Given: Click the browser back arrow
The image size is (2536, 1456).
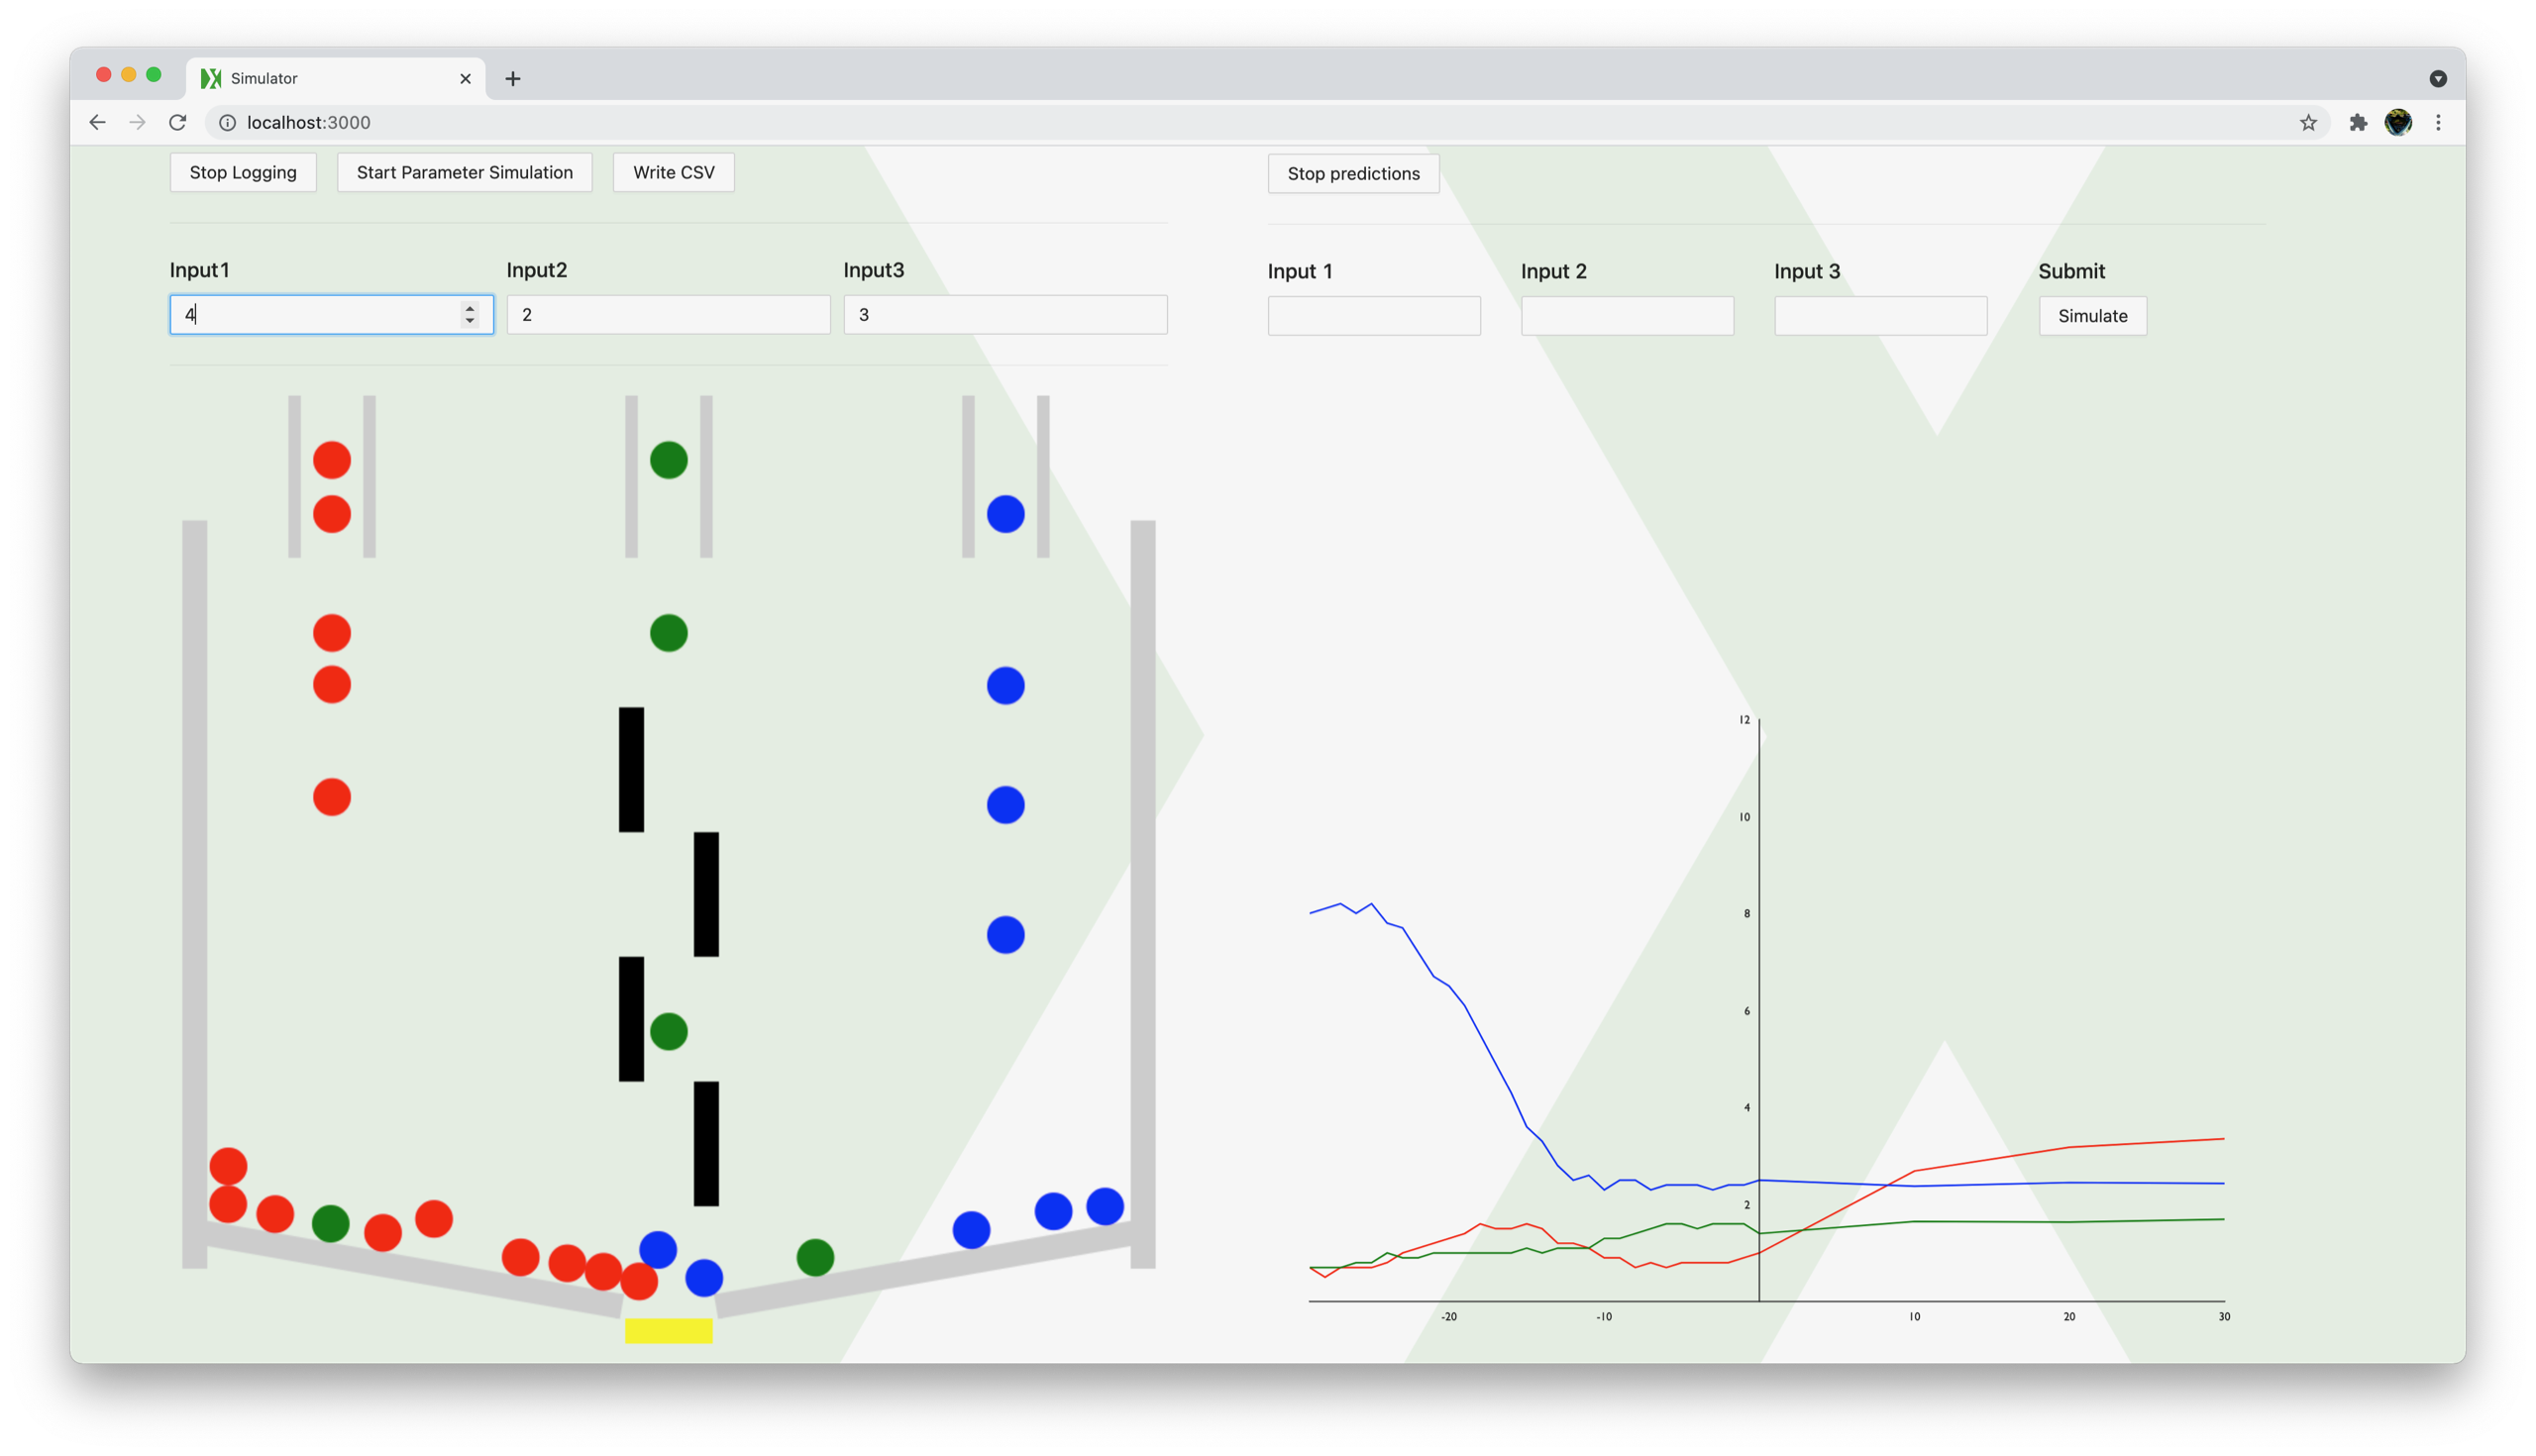Looking at the screenshot, I should click(x=97, y=122).
